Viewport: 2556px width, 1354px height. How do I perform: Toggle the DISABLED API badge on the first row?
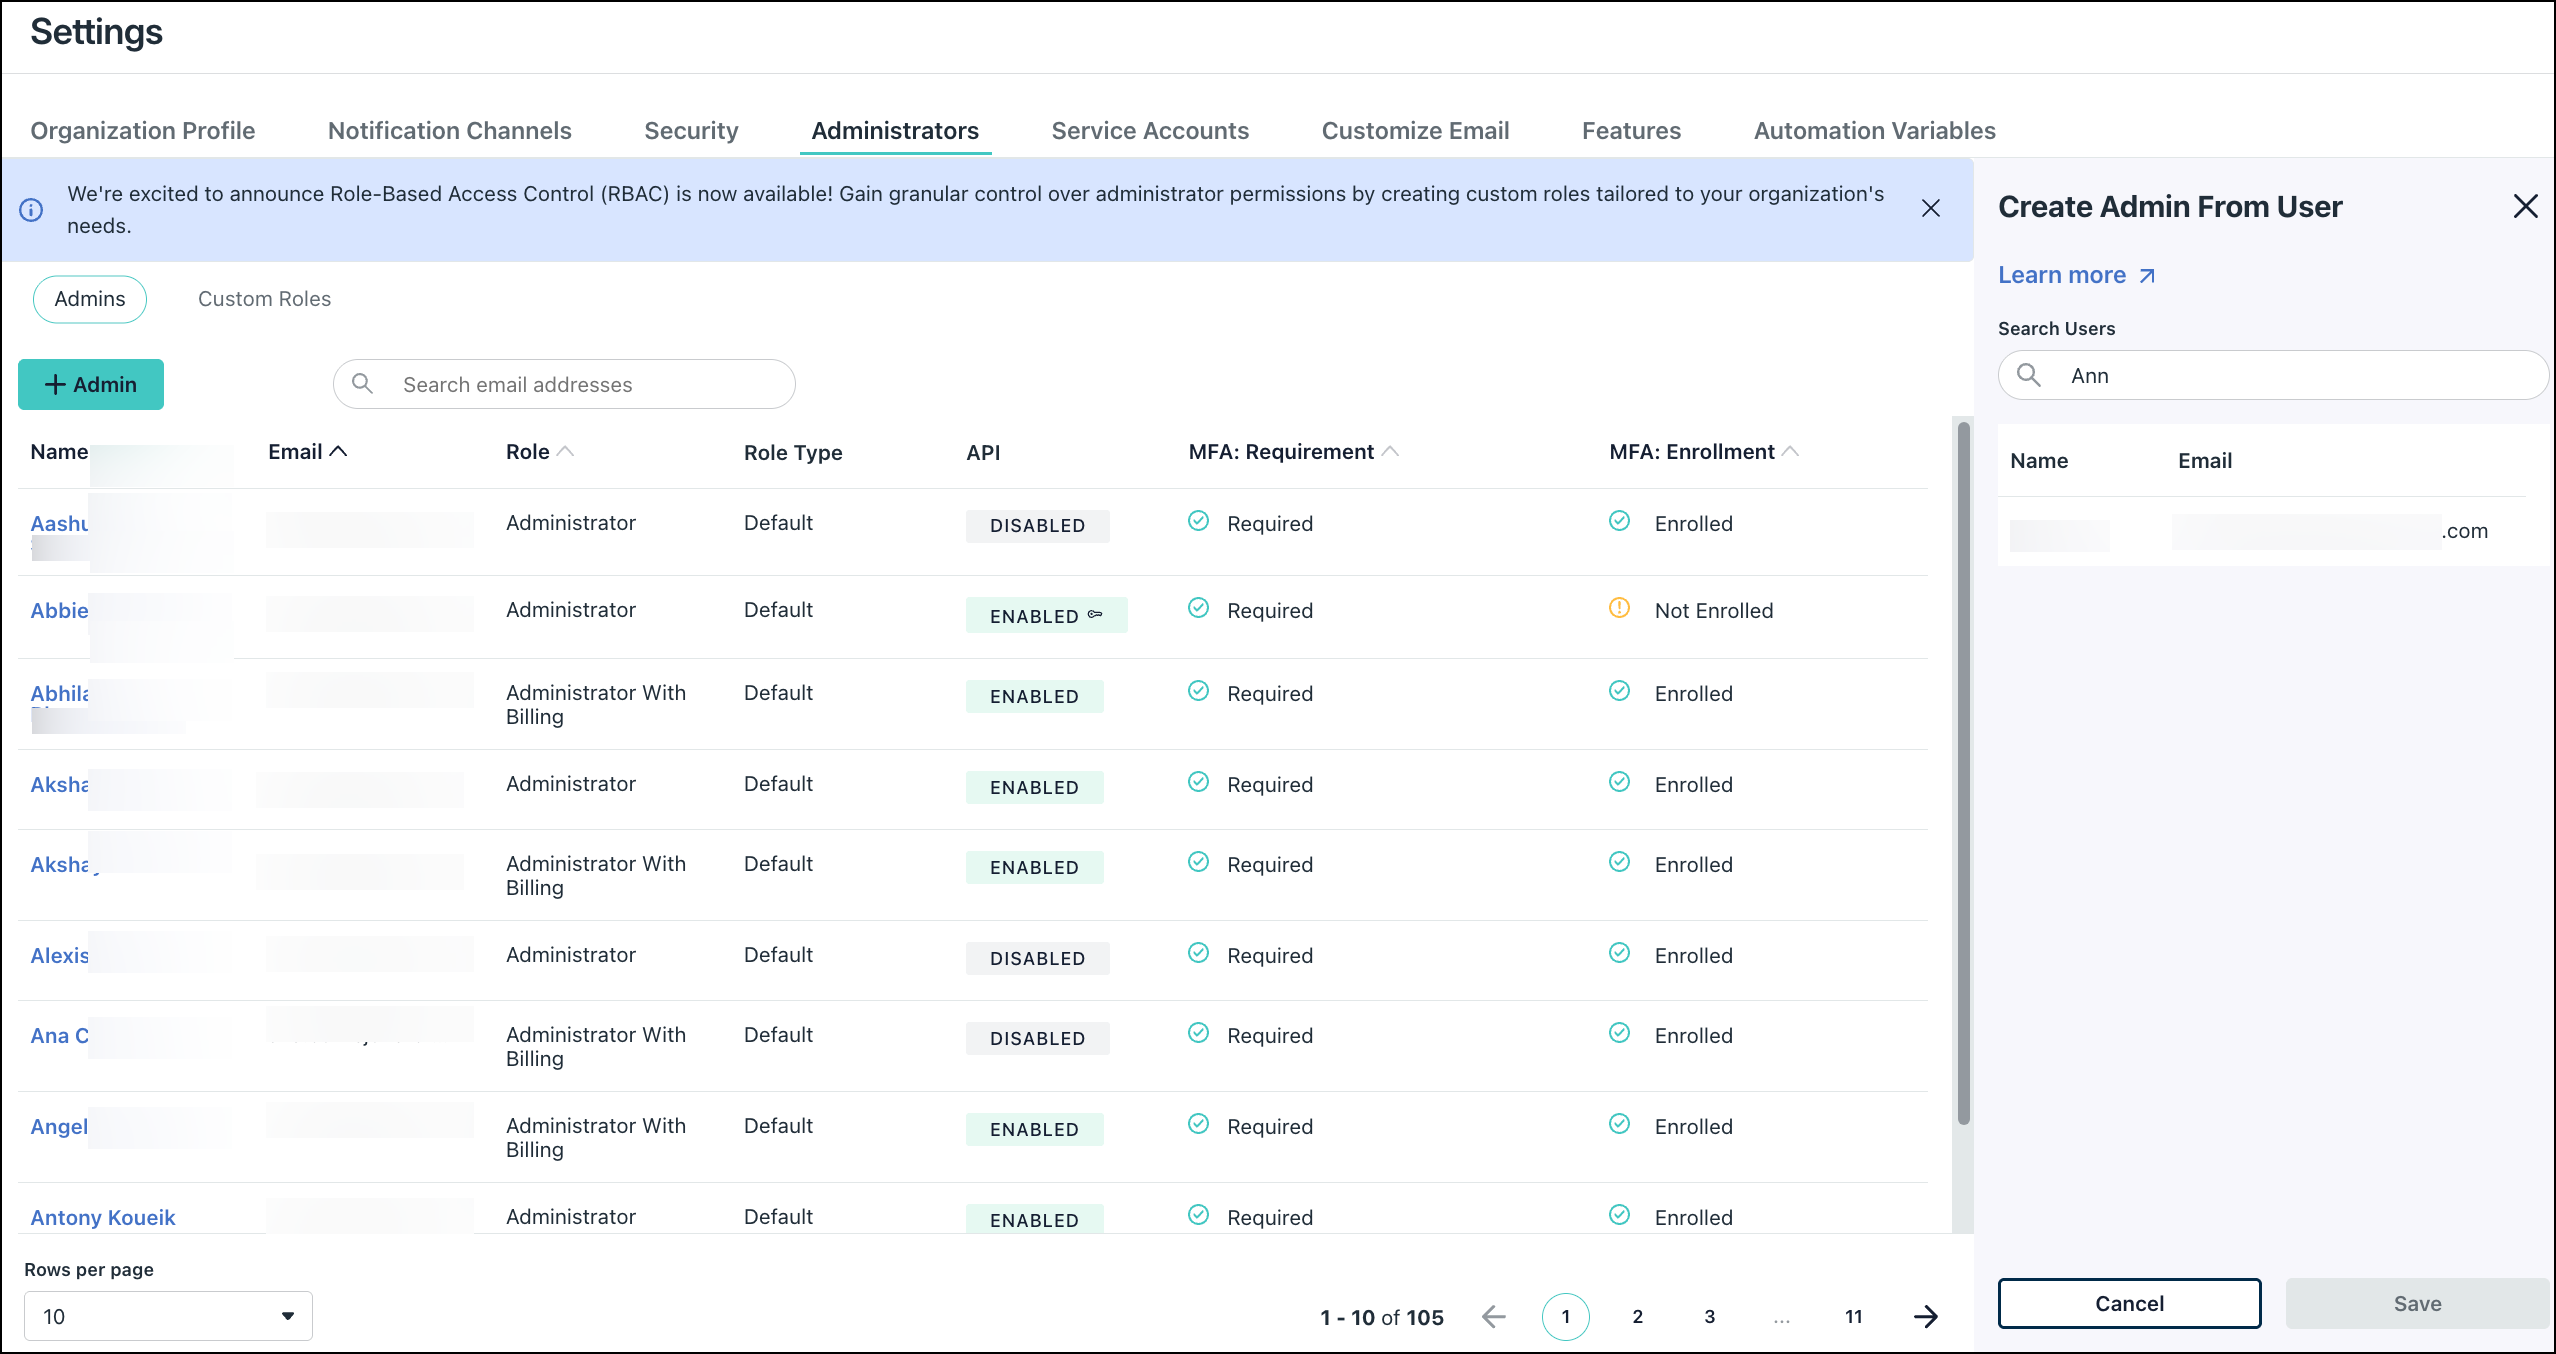click(x=1037, y=525)
